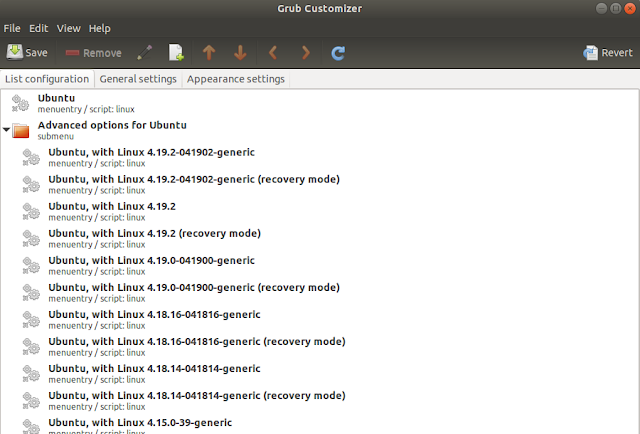The width and height of the screenshot is (640, 434).
Task: Click gear icon of 4.18.16-041816-generic (recovery mode)
Action: pos(31,347)
